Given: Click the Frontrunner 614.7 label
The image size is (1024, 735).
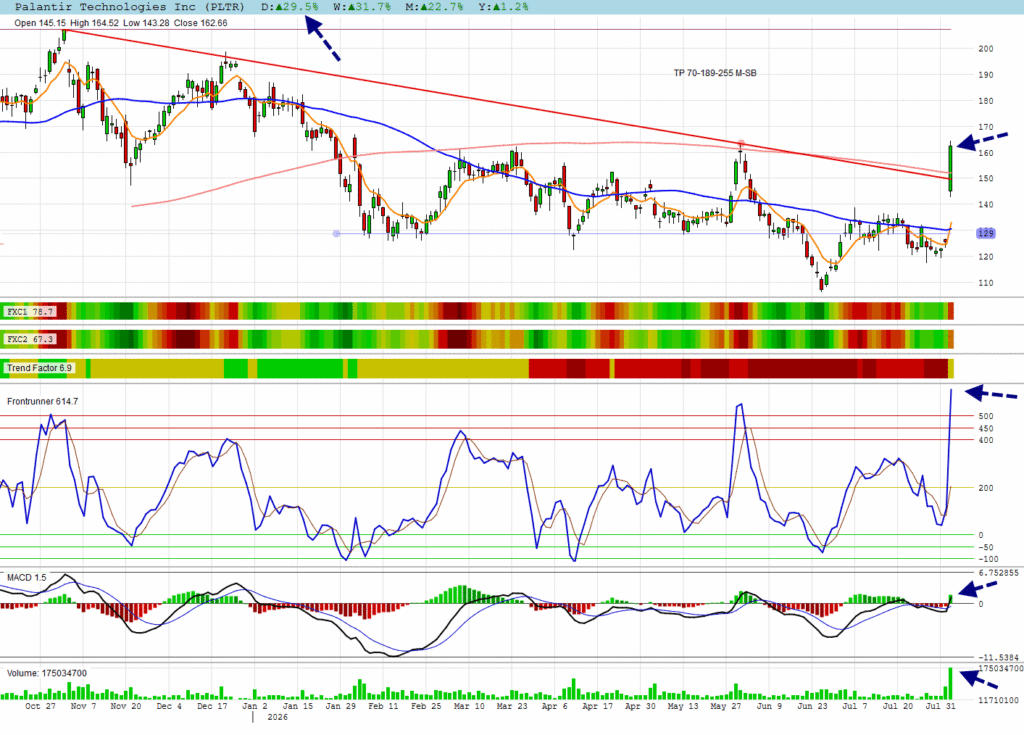Looking at the screenshot, I should pyautogui.click(x=42, y=401).
